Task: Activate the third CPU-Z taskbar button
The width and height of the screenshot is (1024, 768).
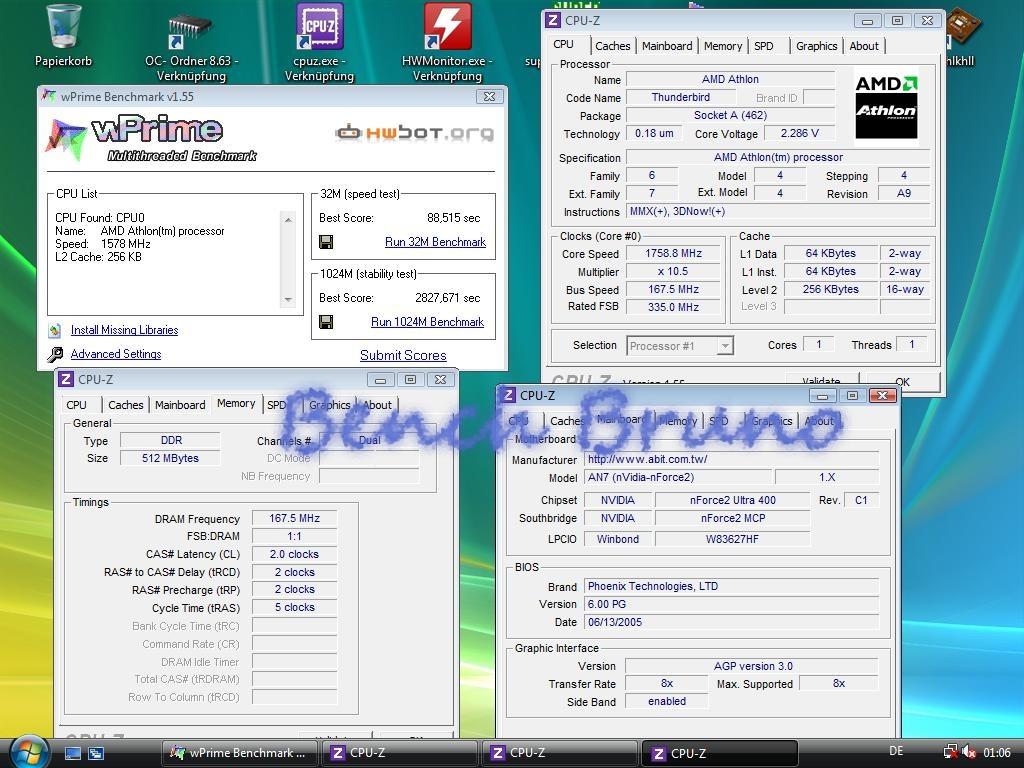Action: (720, 753)
